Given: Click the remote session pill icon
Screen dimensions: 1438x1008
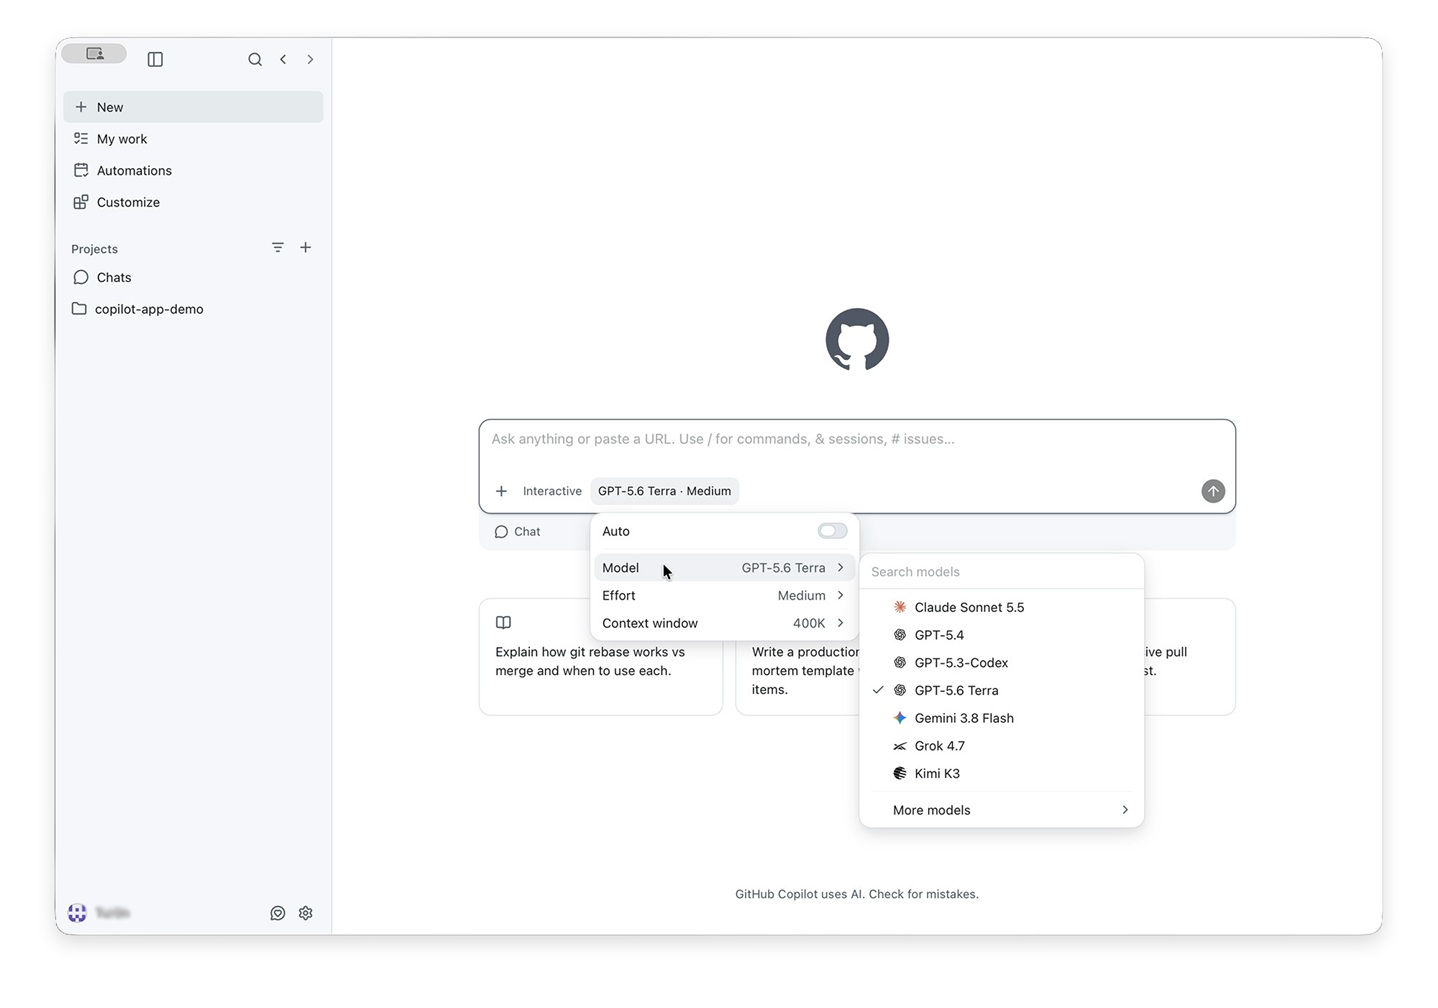Looking at the screenshot, I should point(94,54).
